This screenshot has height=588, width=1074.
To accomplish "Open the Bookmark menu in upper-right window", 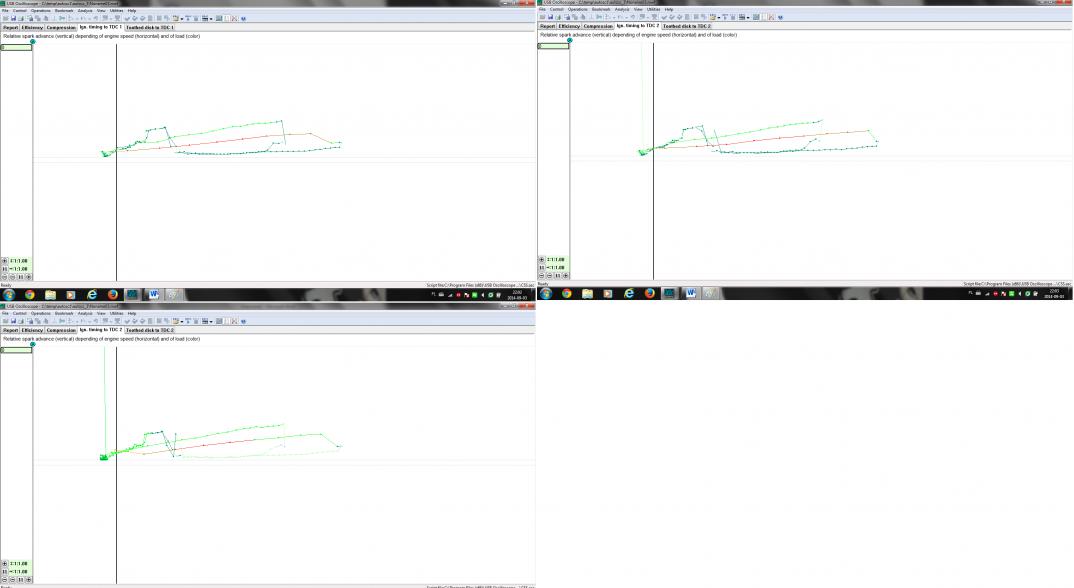I will (x=601, y=10).
